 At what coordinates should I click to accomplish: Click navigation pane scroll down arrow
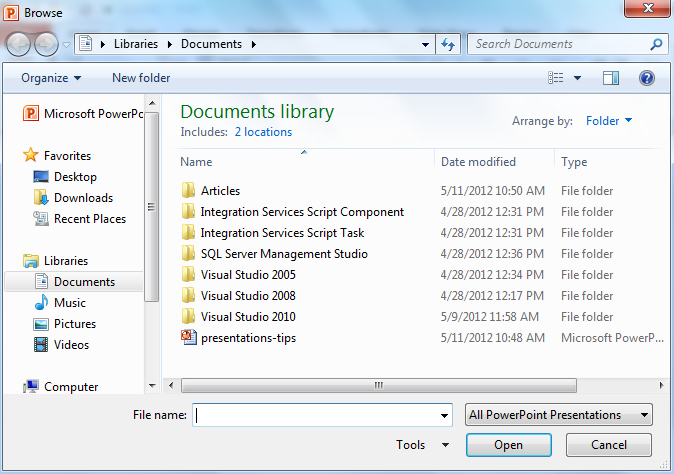coord(152,386)
